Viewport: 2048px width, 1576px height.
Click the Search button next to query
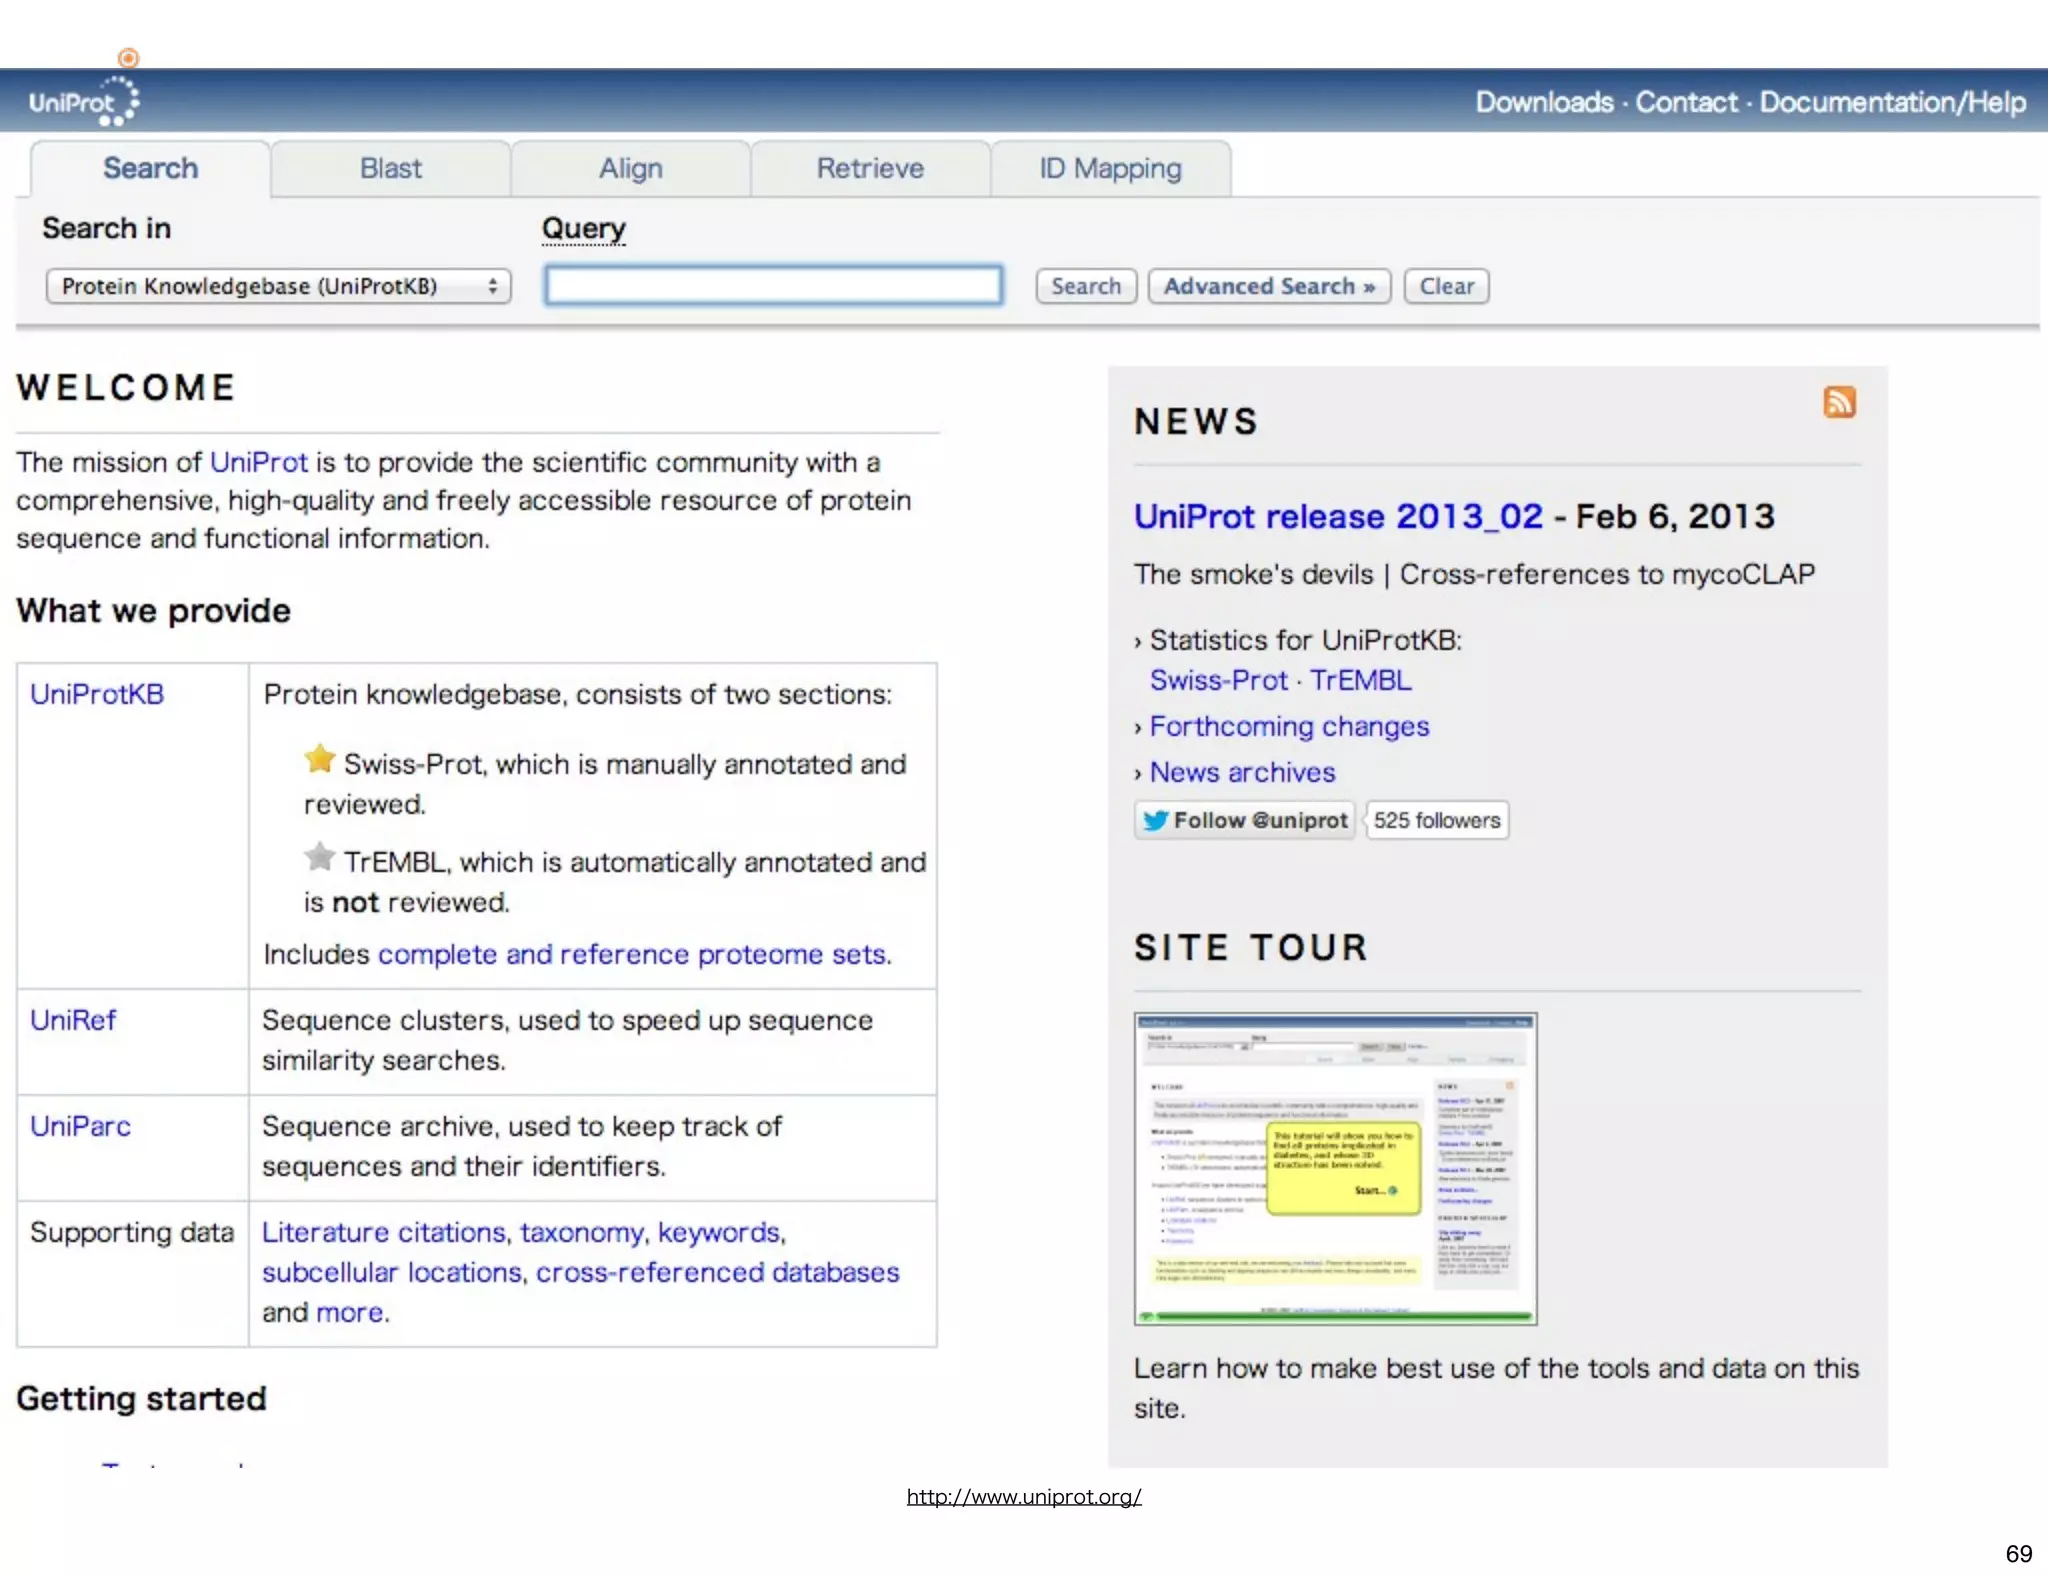pos(1086,286)
